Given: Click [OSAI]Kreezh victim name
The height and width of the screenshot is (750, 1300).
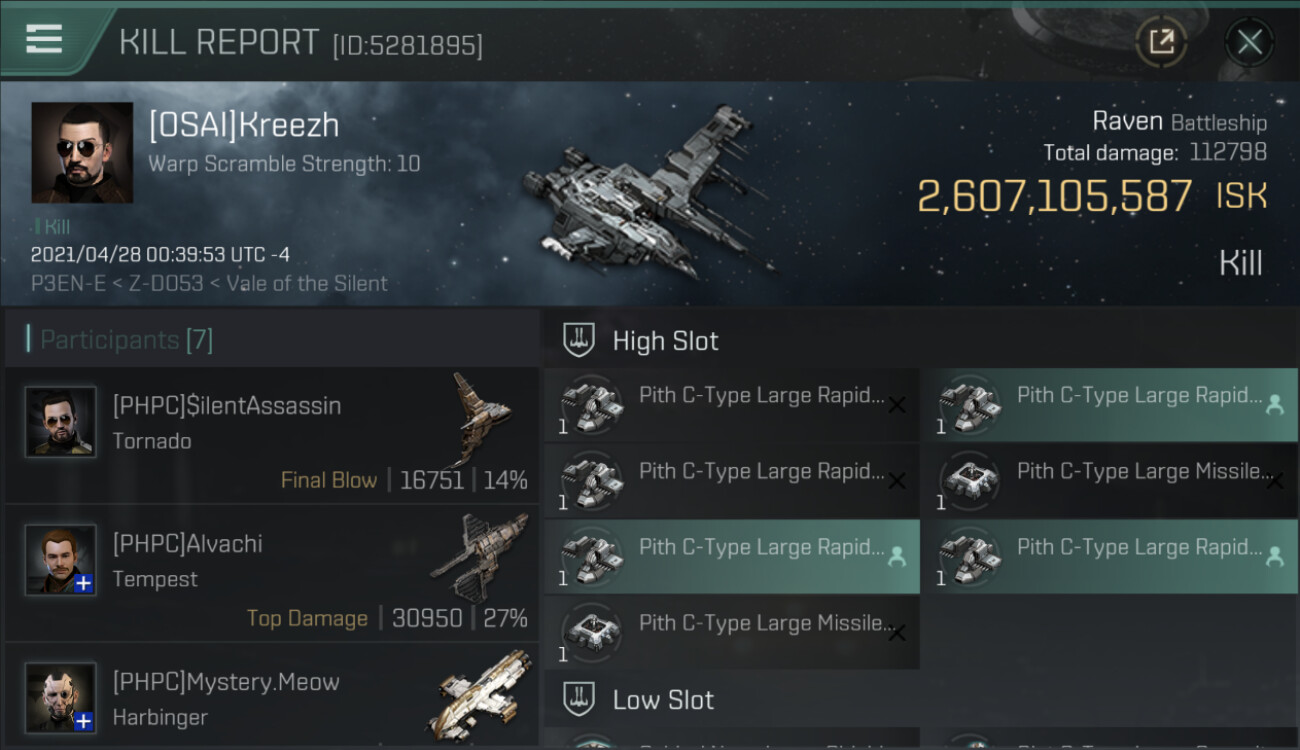Looking at the screenshot, I should [244, 126].
